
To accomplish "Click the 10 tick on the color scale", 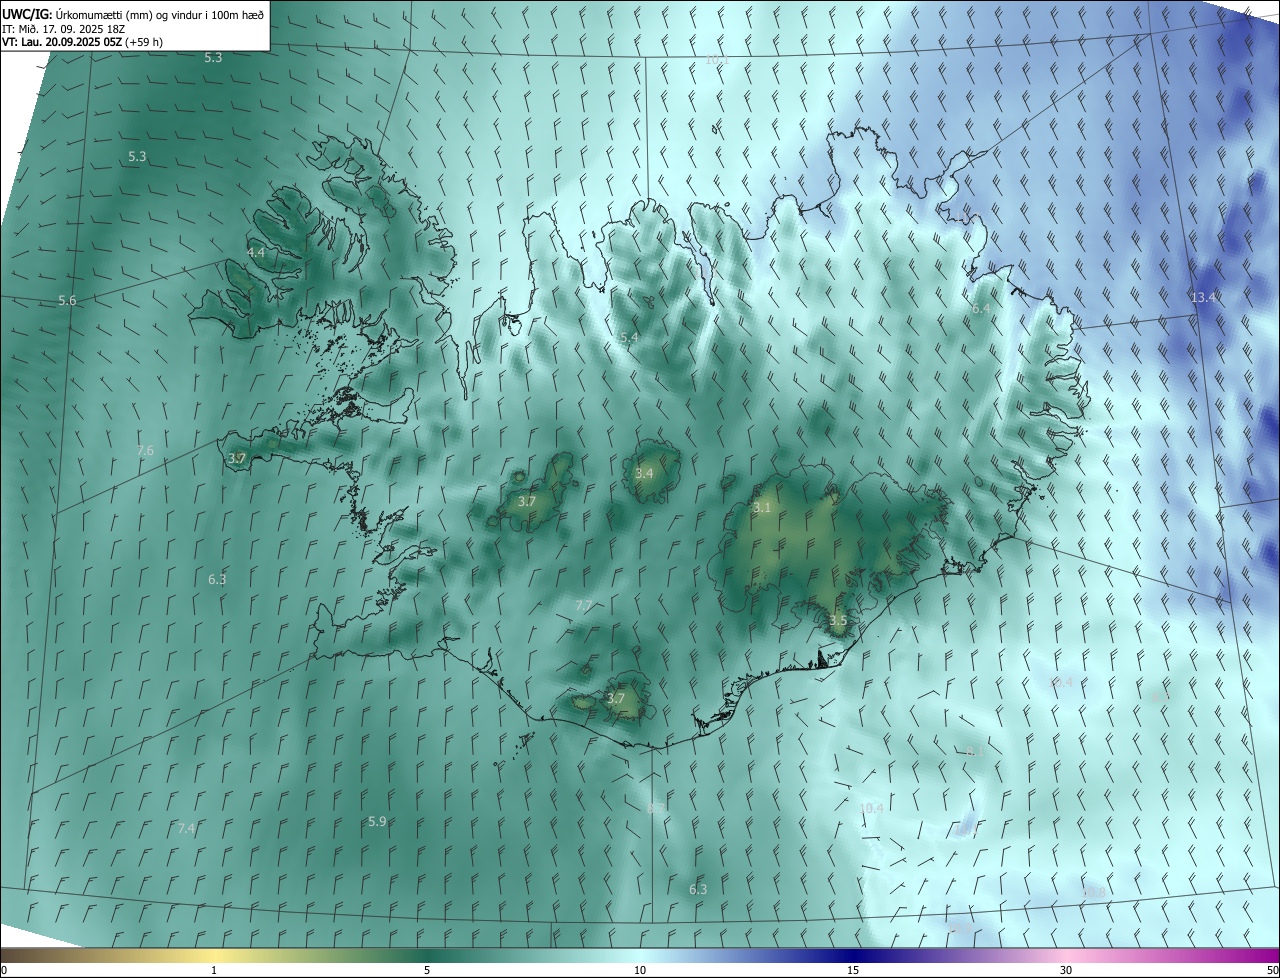I will 640,970.
